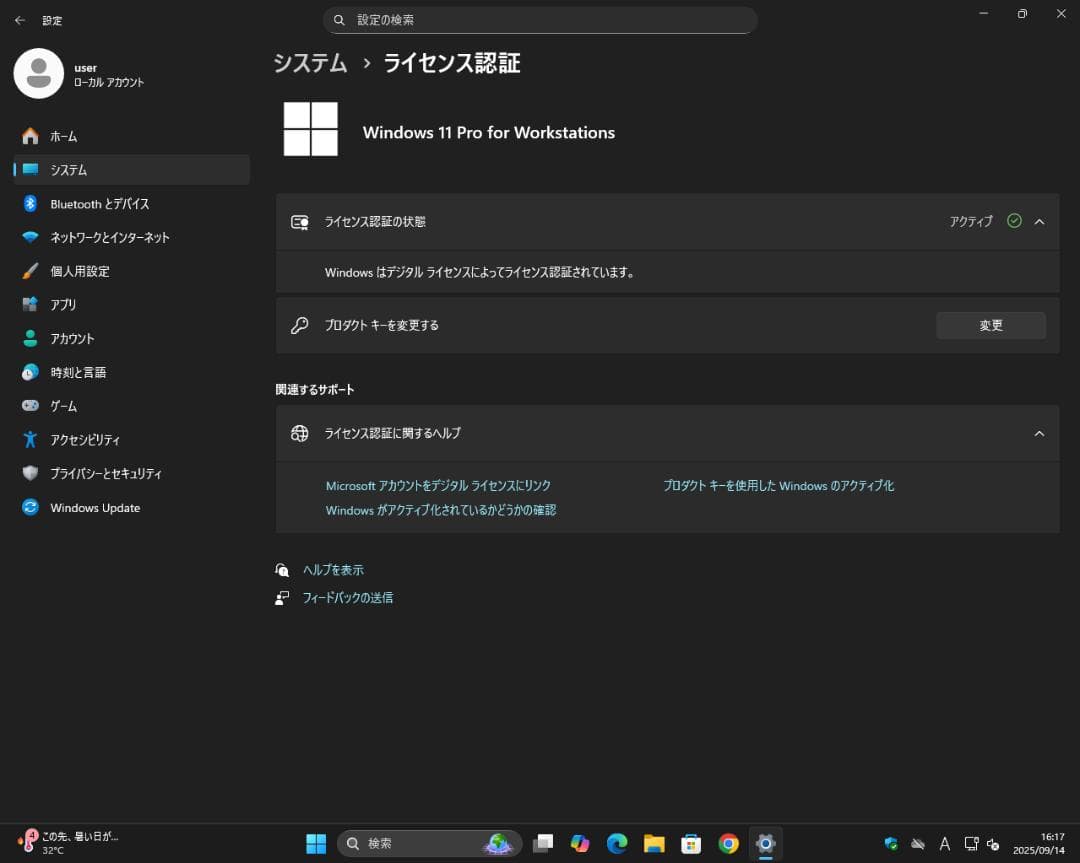
Task: Open プロダクト キーを使用した Windows のアクティブ化 link
Action: click(778, 486)
